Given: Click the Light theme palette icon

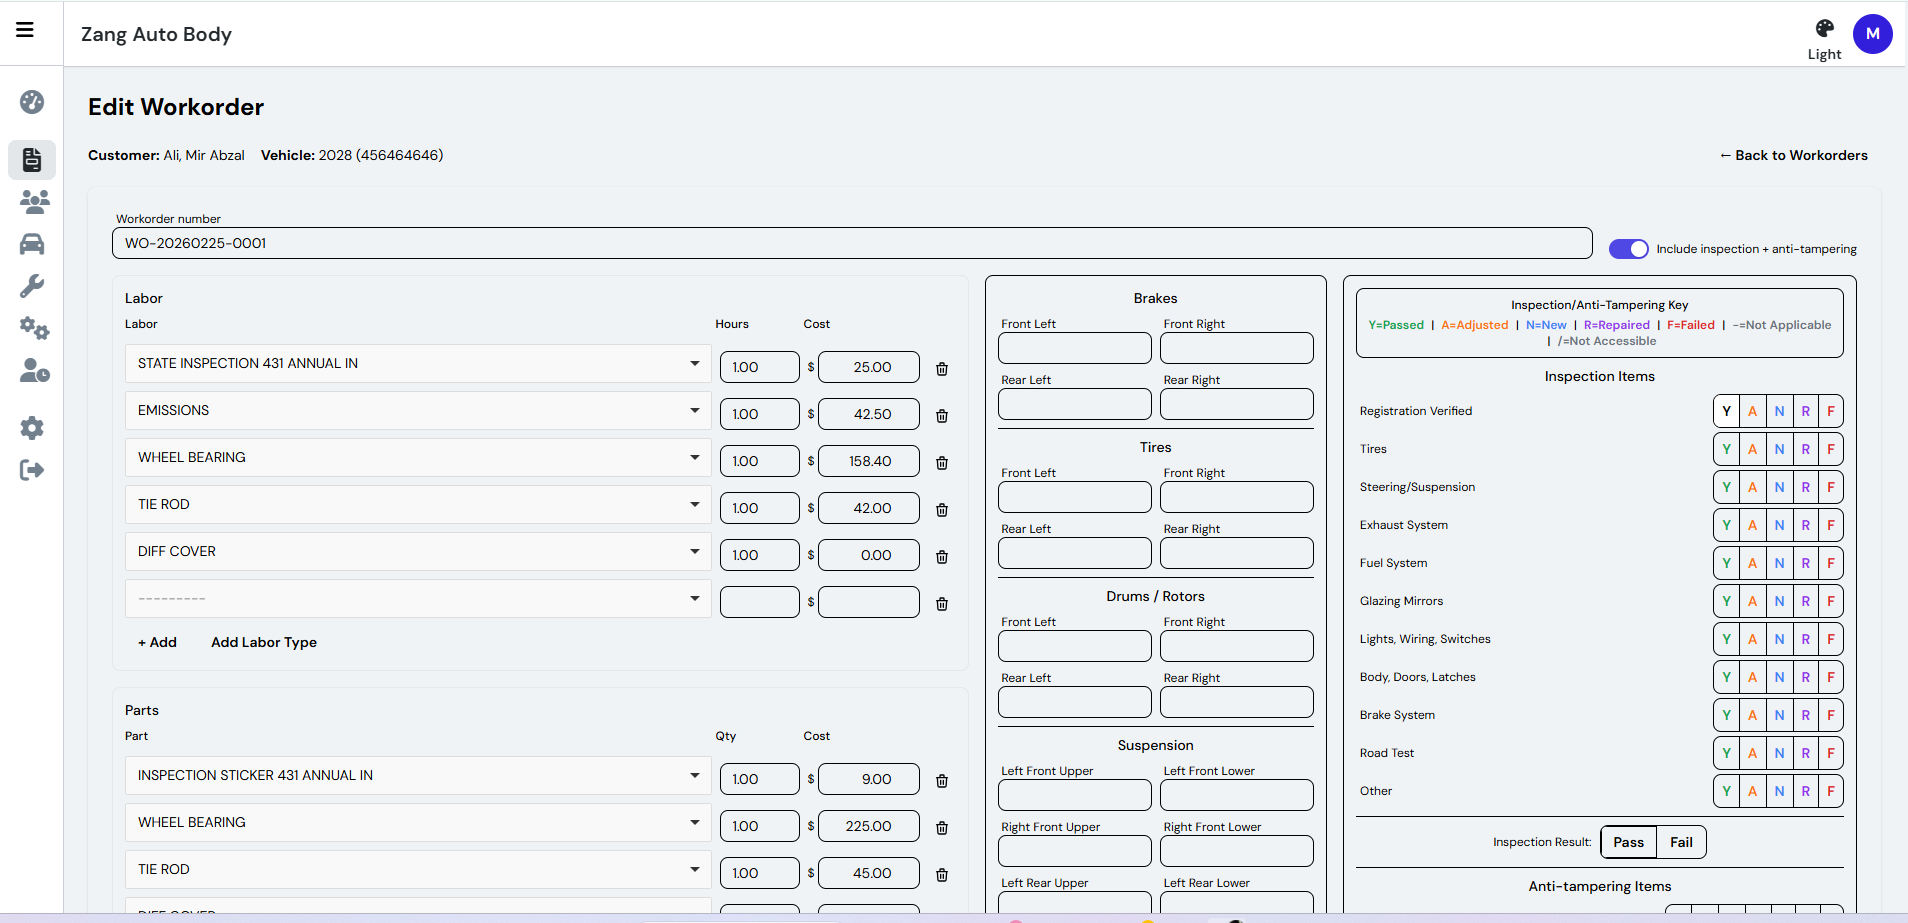Looking at the screenshot, I should click(1824, 28).
